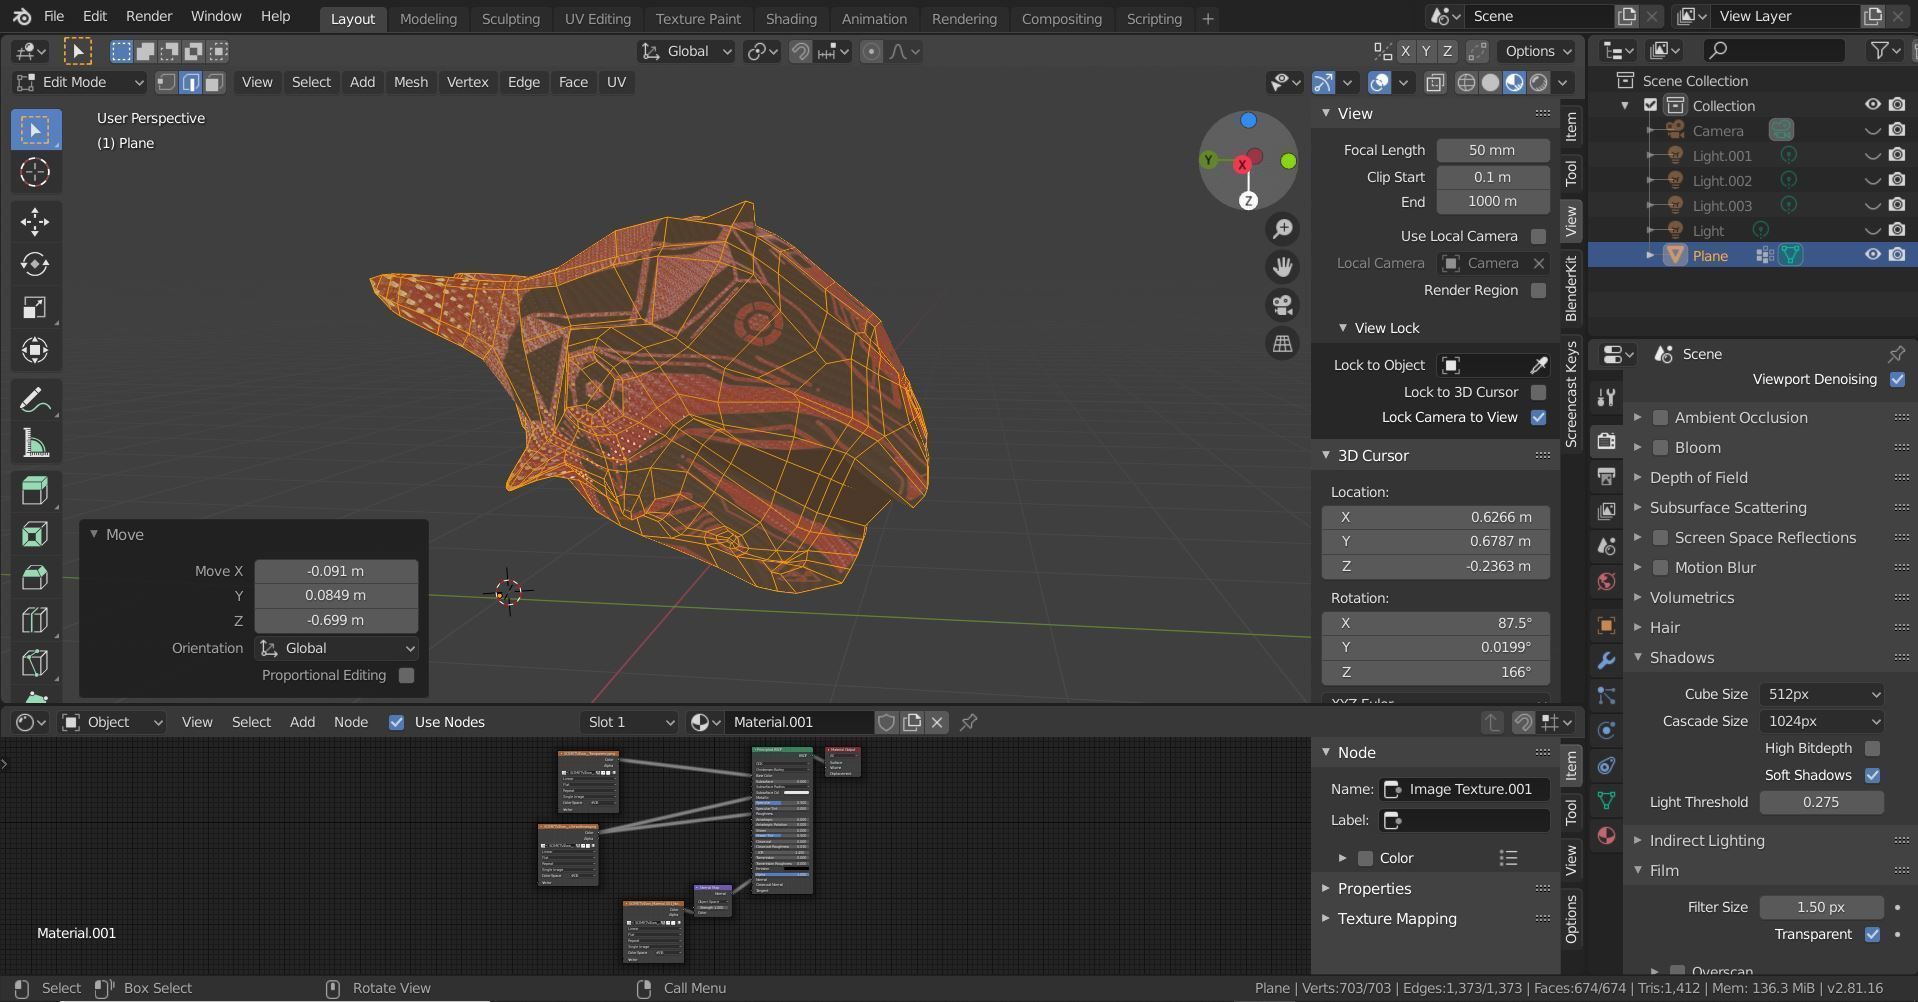Open the Options popover button
1918x1002 pixels.
(1538, 51)
